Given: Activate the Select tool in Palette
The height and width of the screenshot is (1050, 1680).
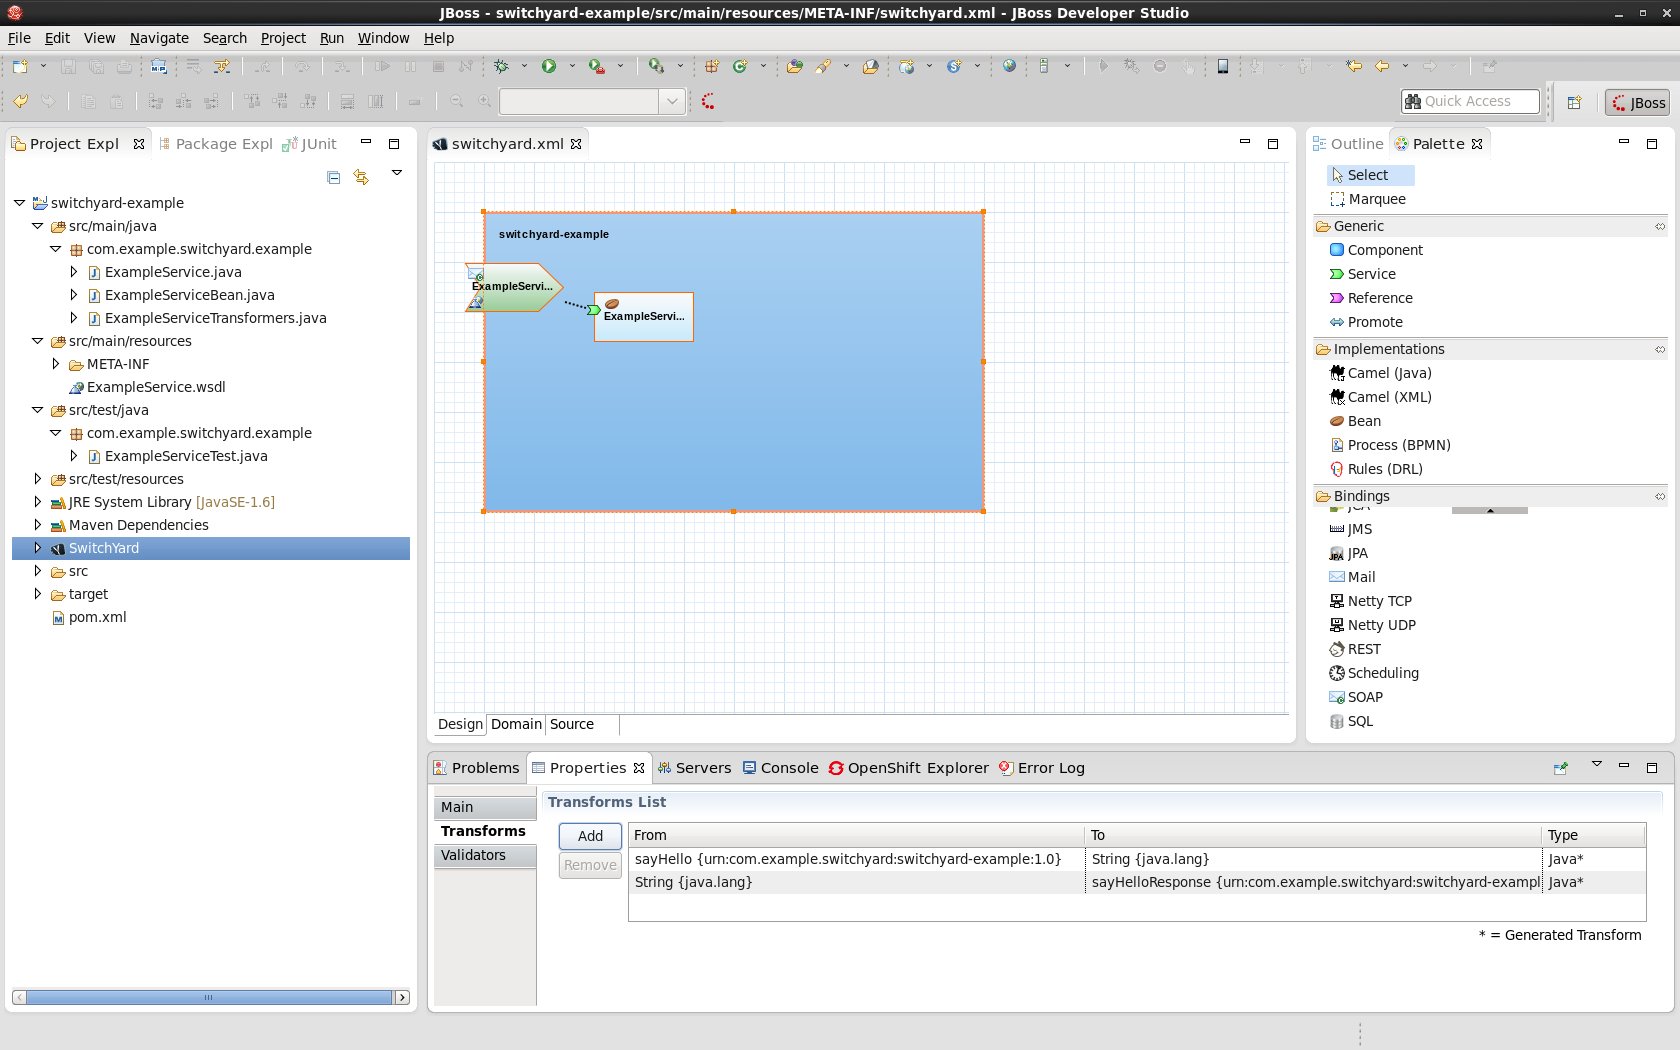Looking at the screenshot, I should point(1370,175).
